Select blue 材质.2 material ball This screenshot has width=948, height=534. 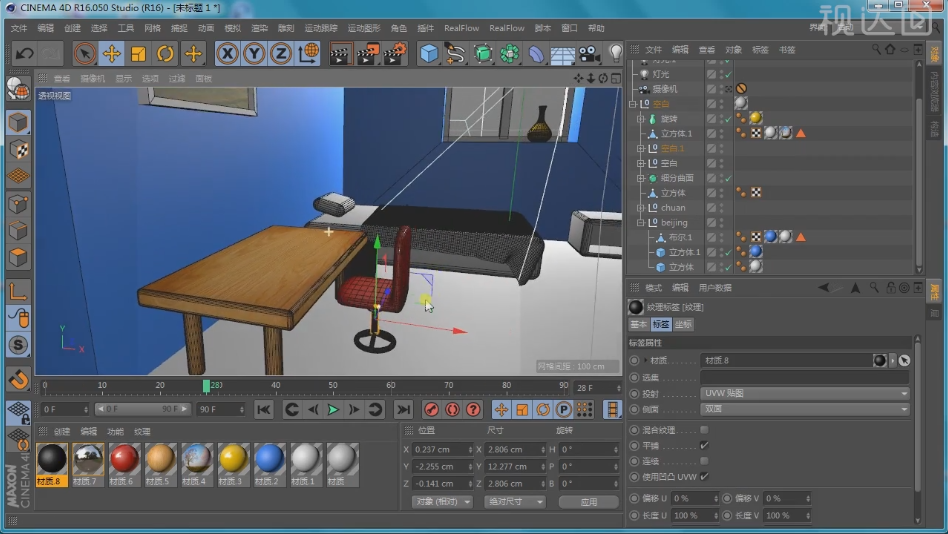coord(270,464)
